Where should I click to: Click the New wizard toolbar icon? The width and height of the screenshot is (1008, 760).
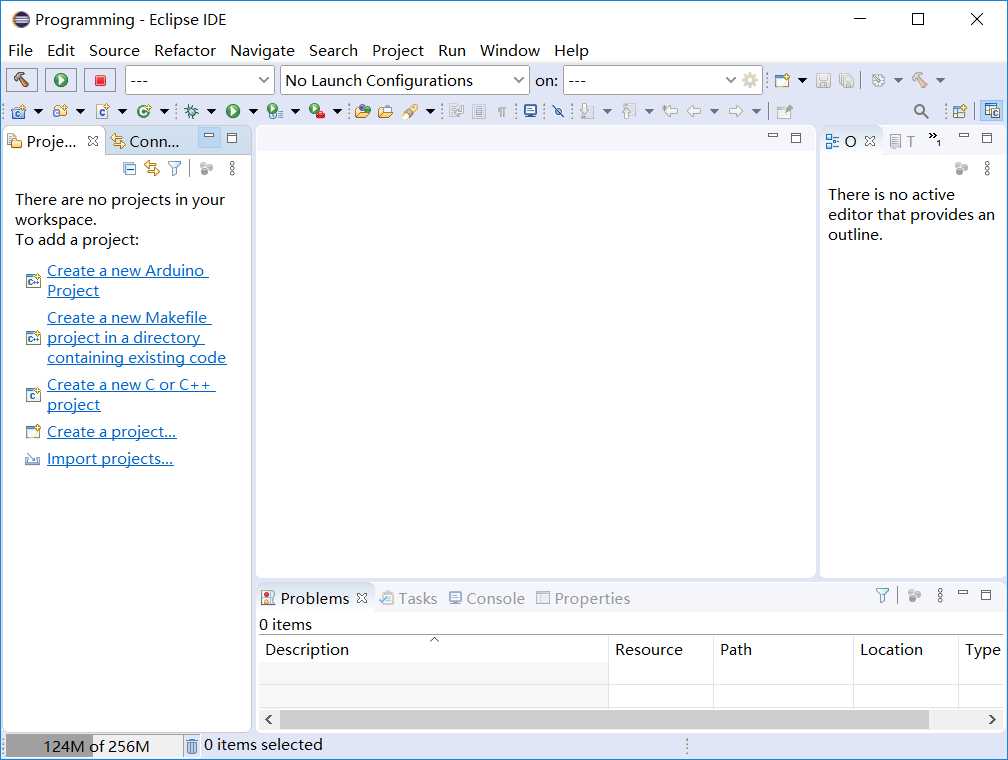782,80
